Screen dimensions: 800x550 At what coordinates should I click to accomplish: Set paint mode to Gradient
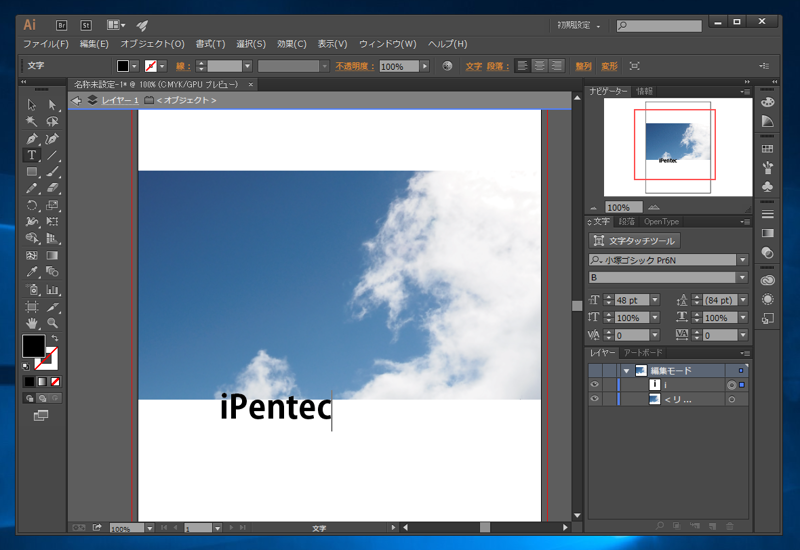coord(42,382)
